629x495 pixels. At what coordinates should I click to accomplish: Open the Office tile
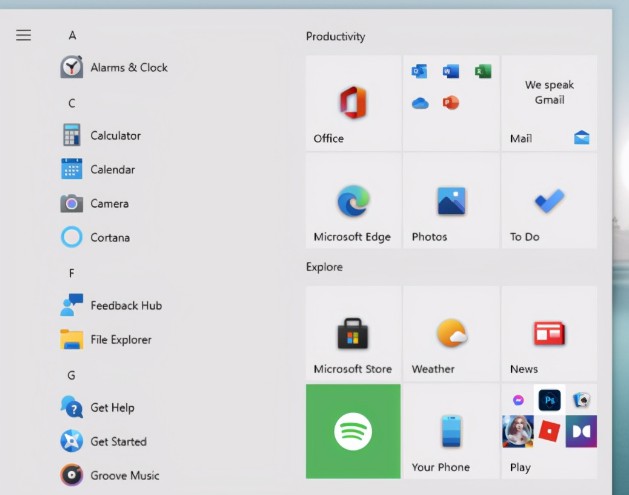pyautogui.click(x=353, y=103)
